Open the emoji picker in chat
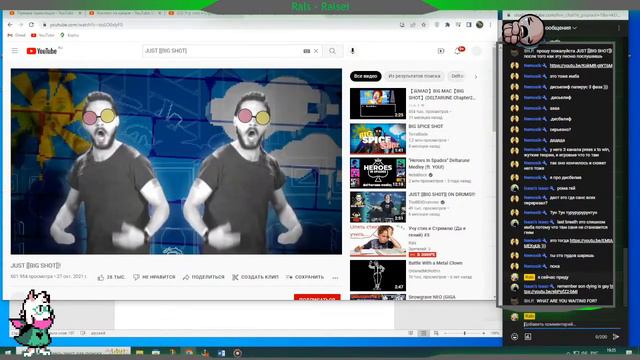Screen dimensions: 640x360 (x=514, y=337)
